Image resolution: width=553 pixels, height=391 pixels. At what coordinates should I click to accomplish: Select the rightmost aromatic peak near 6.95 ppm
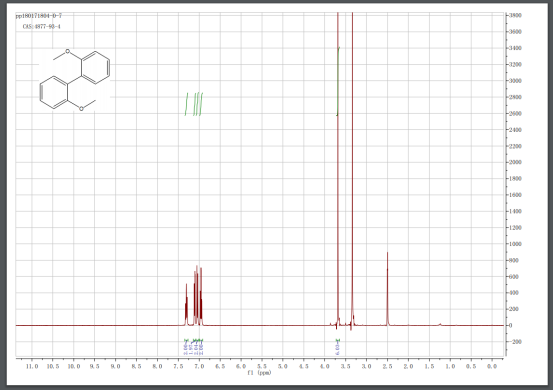coord(201,297)
